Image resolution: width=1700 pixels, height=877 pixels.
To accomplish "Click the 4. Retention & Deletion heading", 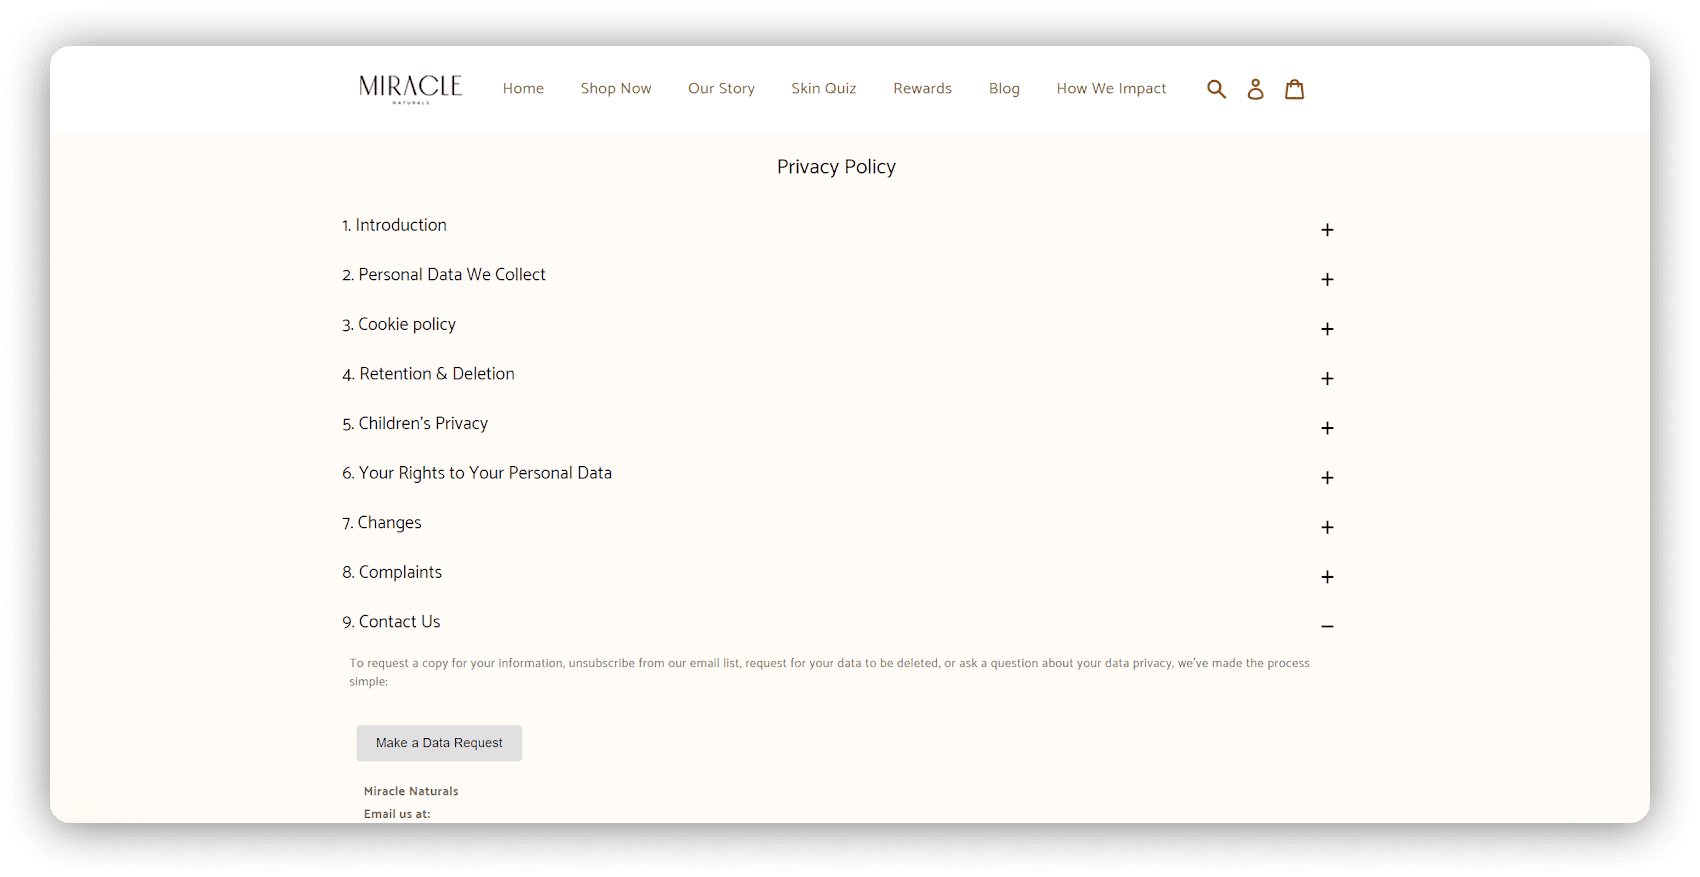I will pos(428,374).
